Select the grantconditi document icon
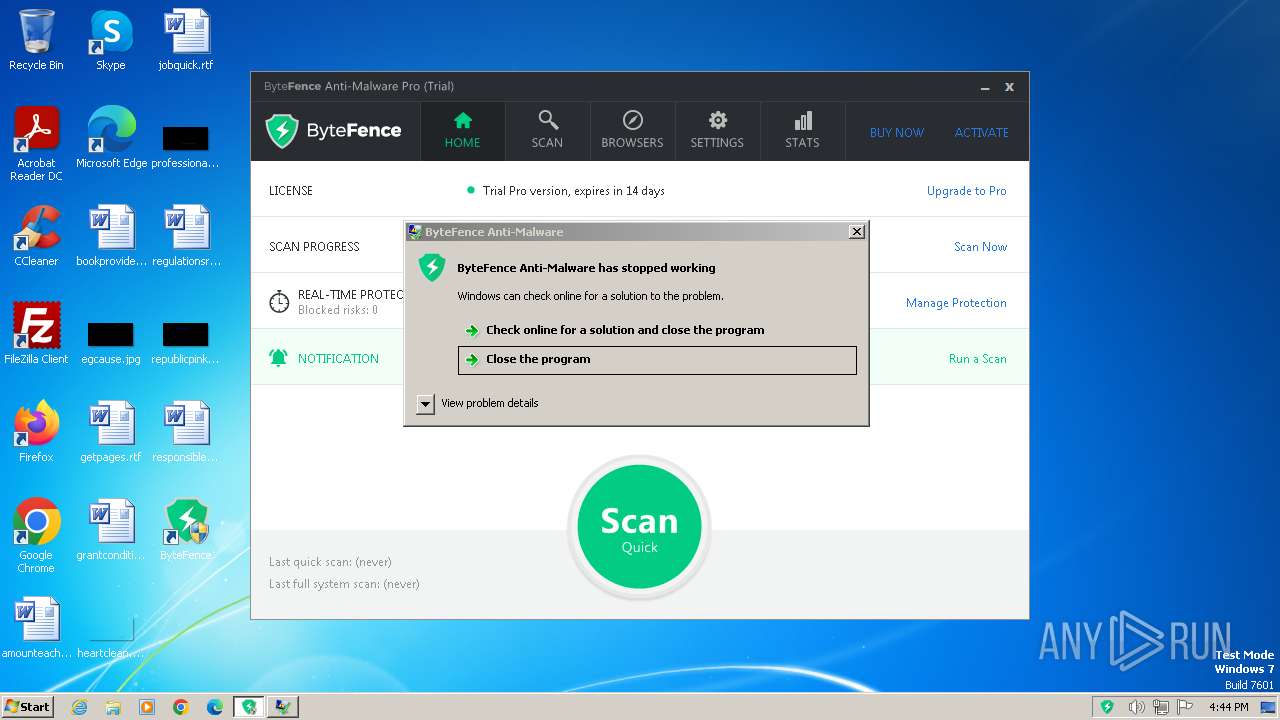 (x=111, y=530)
